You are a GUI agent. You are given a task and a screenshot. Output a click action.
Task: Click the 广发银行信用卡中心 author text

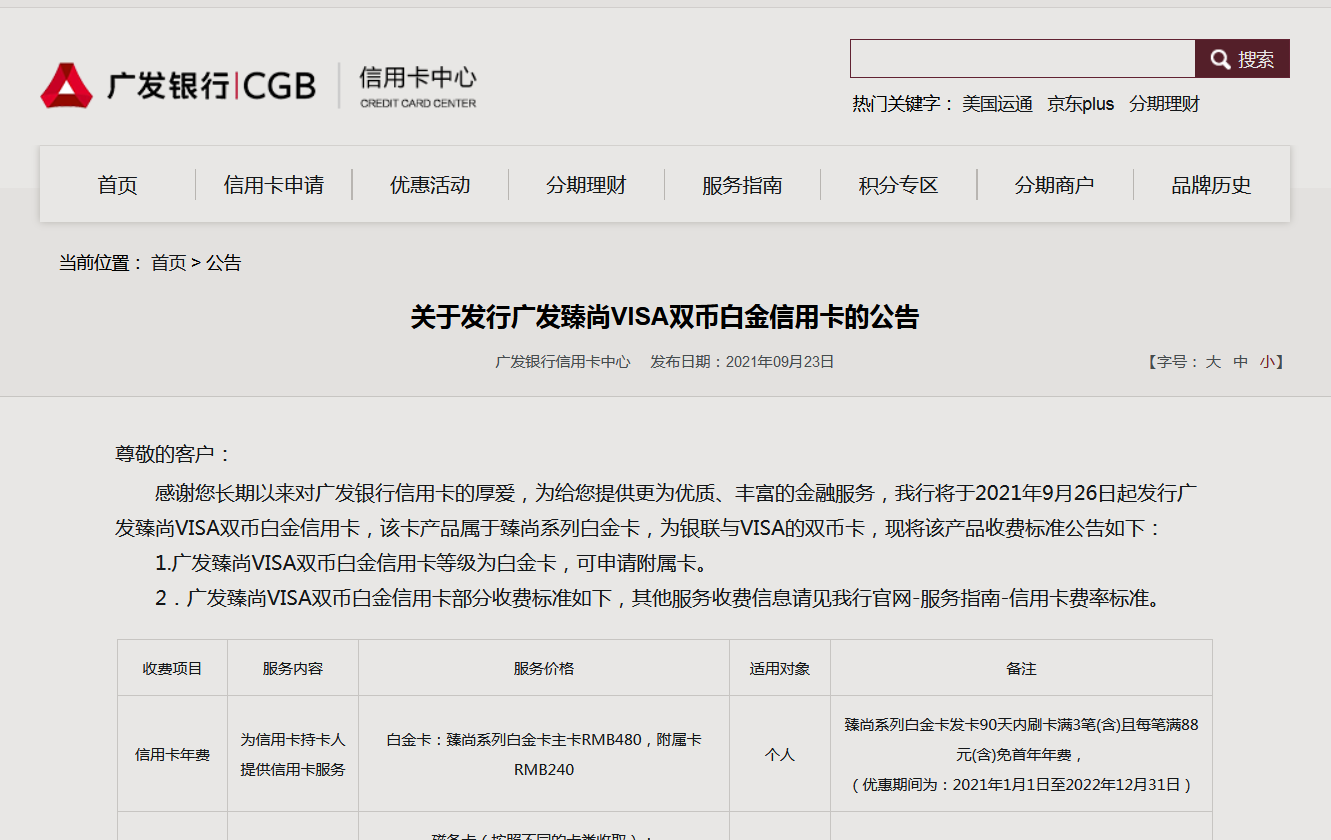click(x=563, y=362)
